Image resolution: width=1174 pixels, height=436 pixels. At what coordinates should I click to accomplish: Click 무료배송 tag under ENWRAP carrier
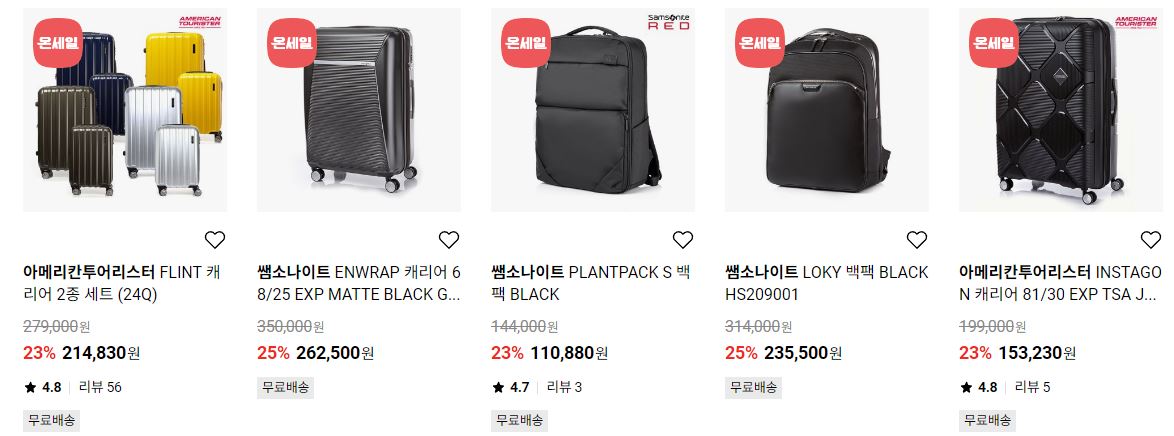click(285, 387)
